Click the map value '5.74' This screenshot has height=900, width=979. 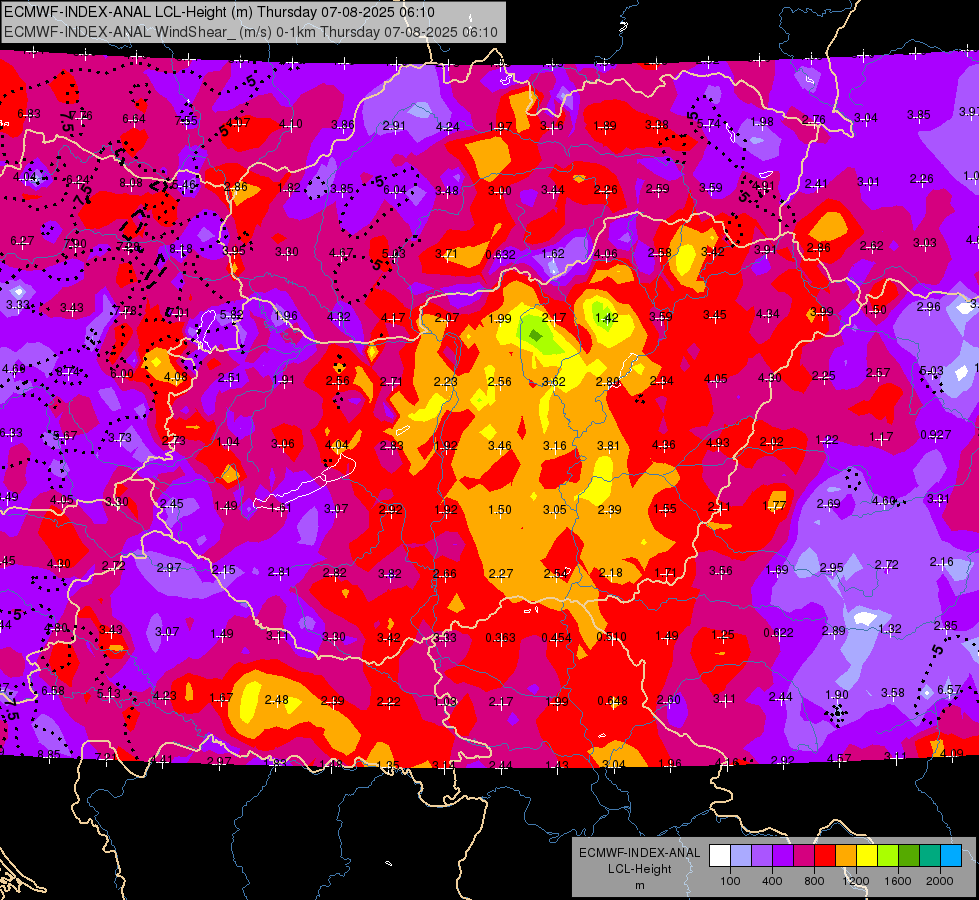tap(709, 124)
